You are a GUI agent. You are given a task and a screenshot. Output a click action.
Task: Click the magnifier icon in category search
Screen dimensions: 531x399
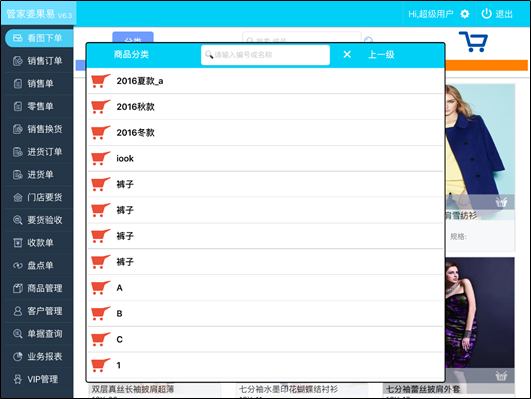pos(209,55)
